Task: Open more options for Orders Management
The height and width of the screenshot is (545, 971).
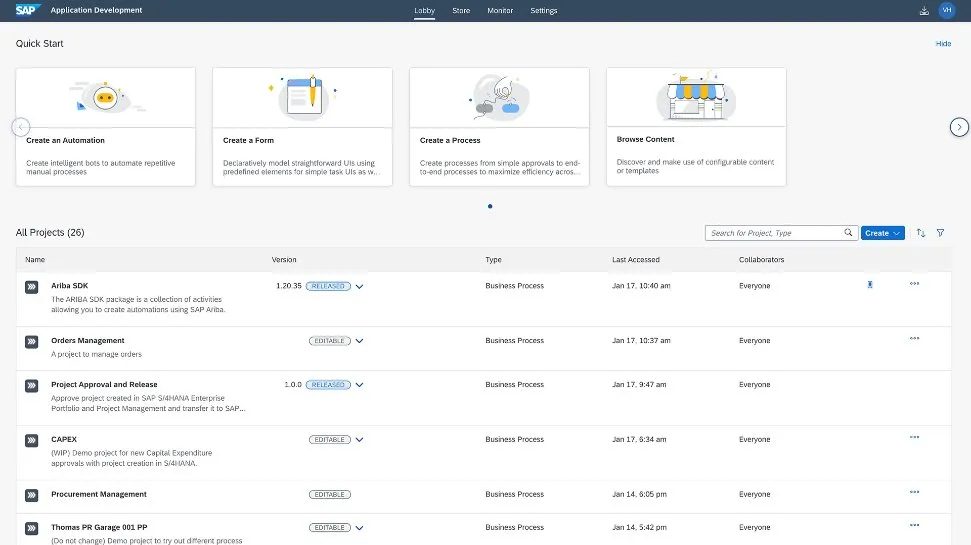Action: (914, 339)
